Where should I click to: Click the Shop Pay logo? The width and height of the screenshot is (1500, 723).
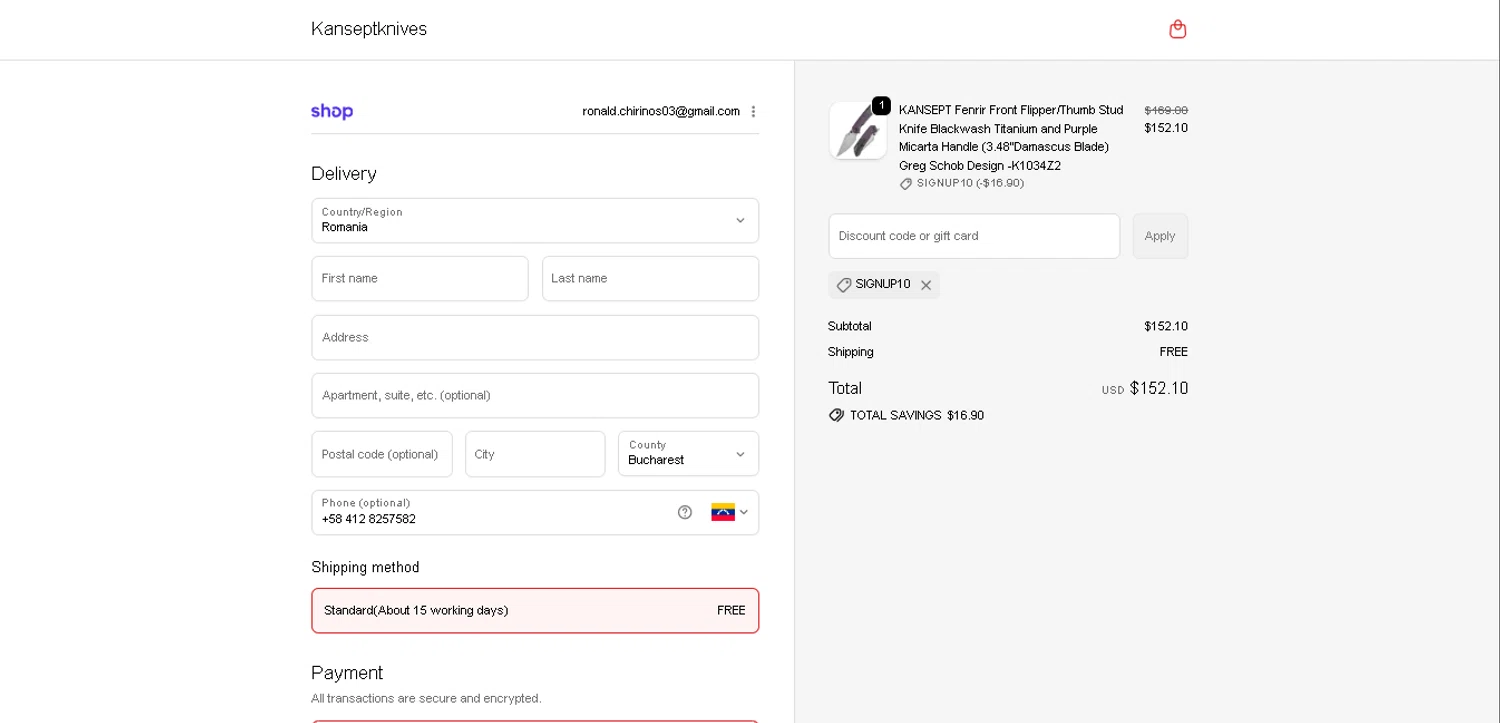point(332,111)
